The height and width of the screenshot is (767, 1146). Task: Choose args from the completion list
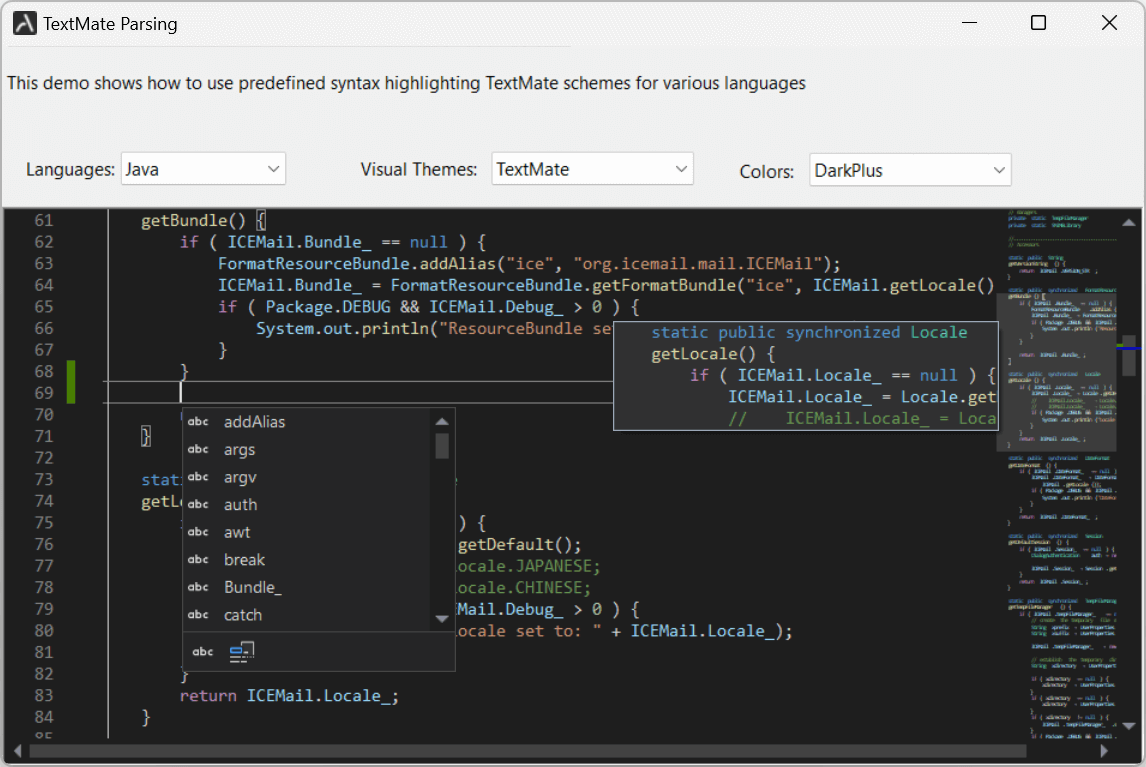[307, 450]
